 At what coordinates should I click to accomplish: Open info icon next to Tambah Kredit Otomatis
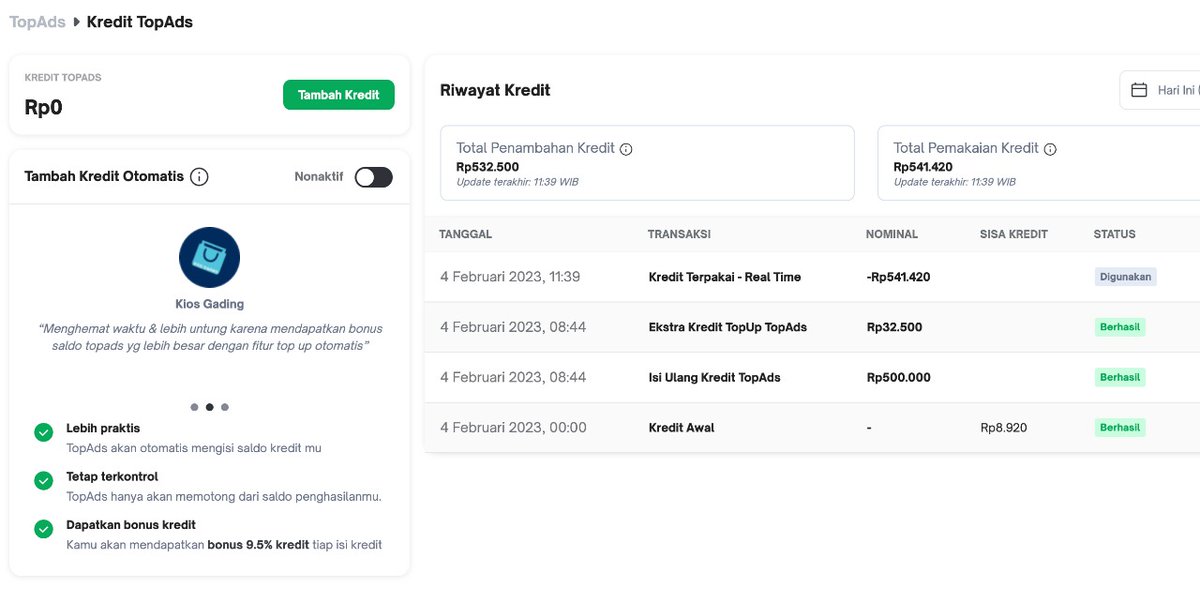click(x=199, y=177)
